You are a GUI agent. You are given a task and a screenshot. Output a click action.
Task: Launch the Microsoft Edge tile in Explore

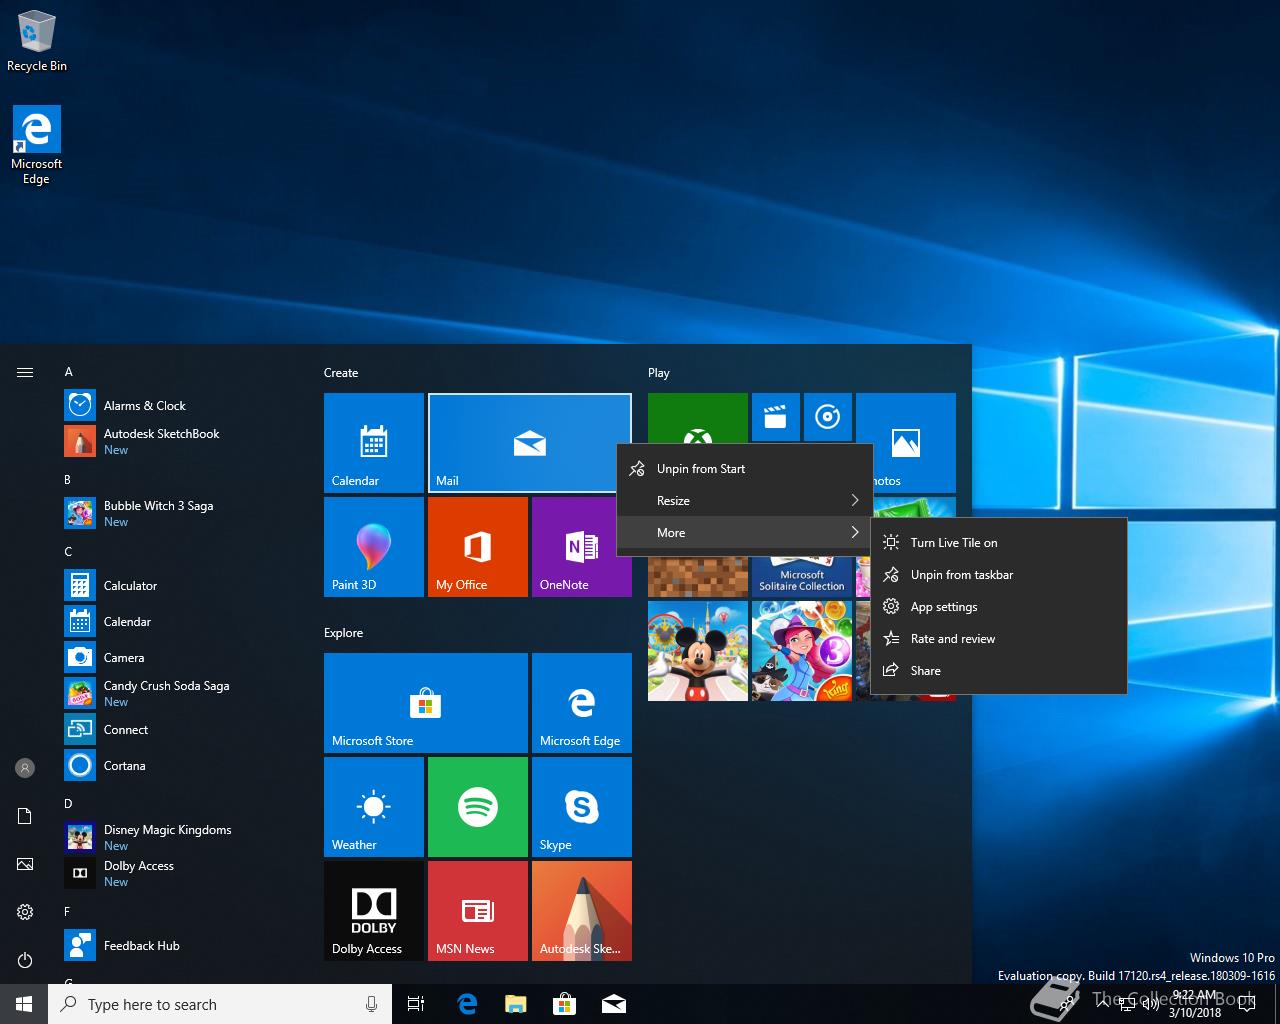582,703
